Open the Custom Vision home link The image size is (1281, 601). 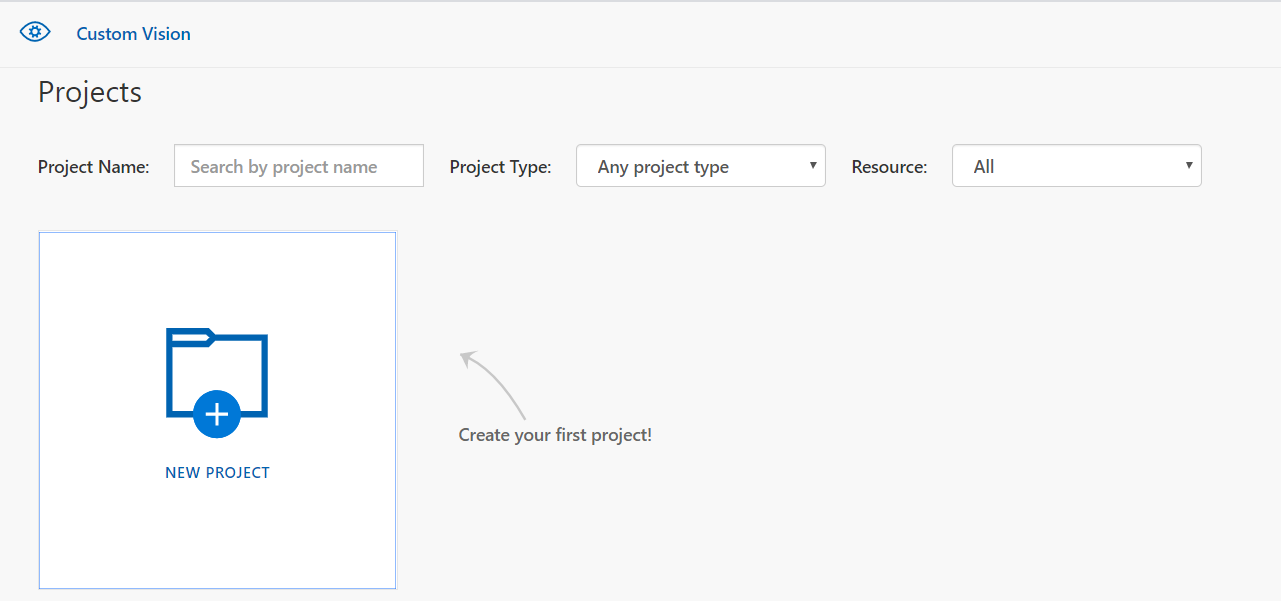point(133,34)
